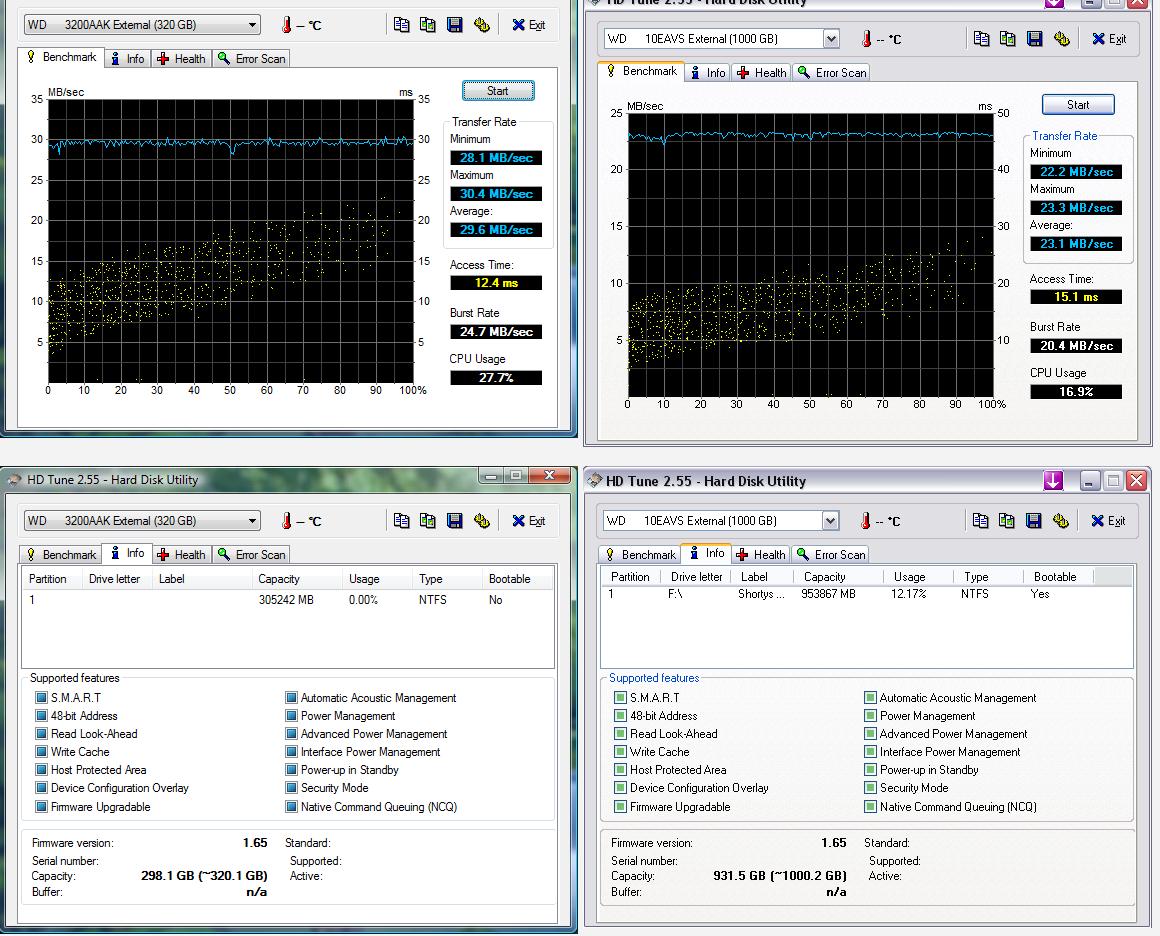Click capacity text 298.1 GB (~320.1 GB)
The image size is (1160, 936).
coord(204,875)
